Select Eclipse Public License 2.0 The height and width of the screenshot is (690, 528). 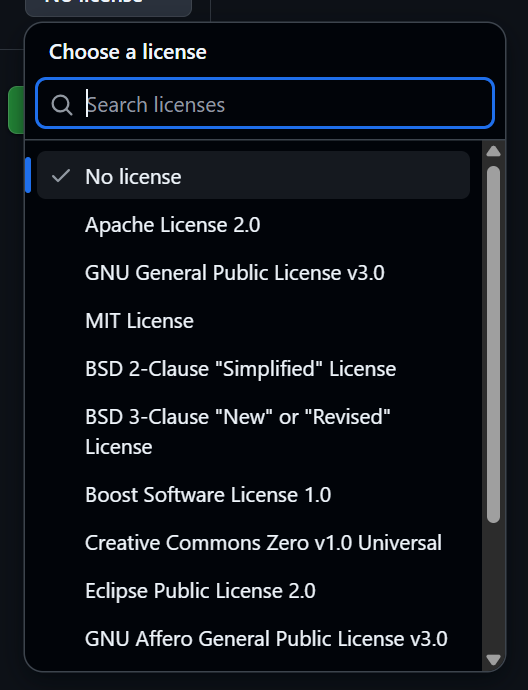point(253,591)
